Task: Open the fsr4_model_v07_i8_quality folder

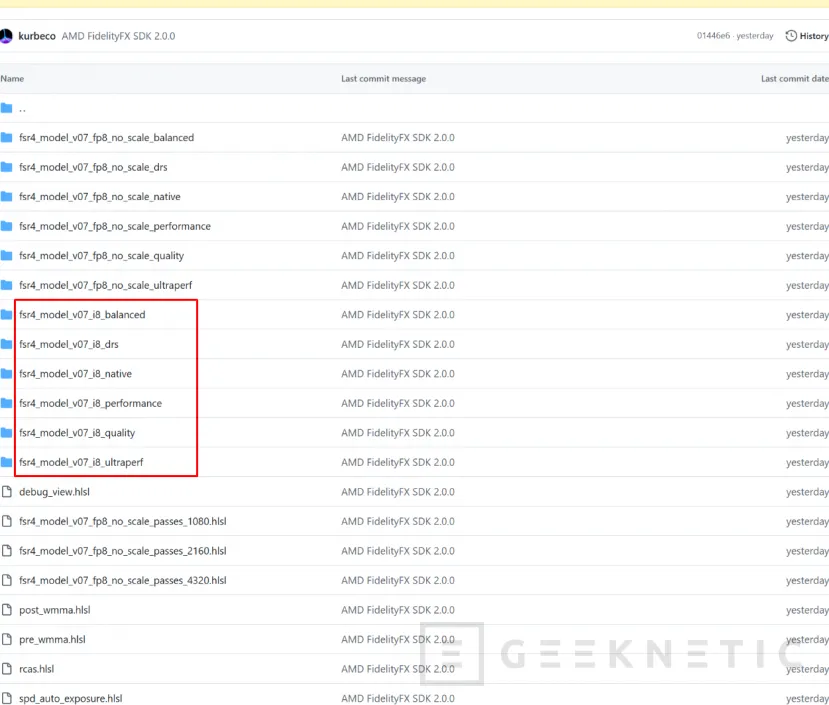Action: click(77, 433)
